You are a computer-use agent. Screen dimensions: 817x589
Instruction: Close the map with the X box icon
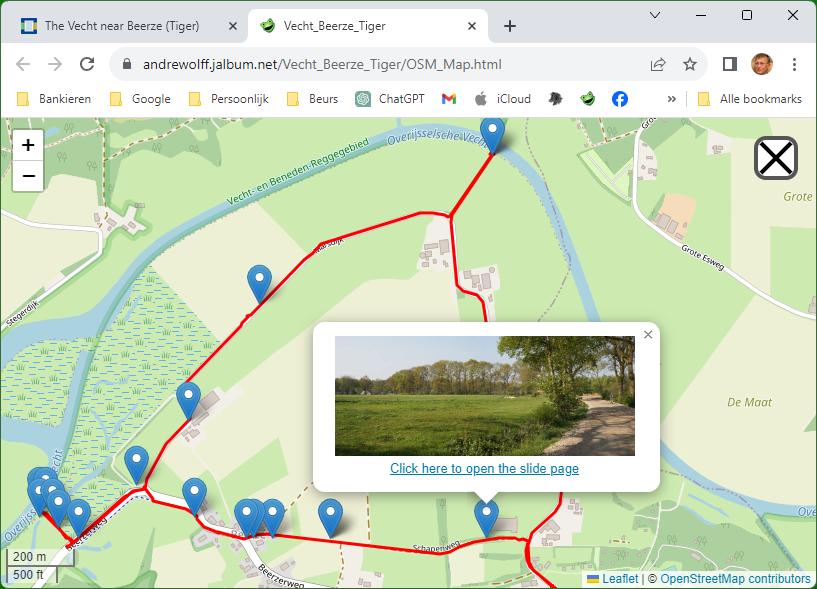pos(775,158)
